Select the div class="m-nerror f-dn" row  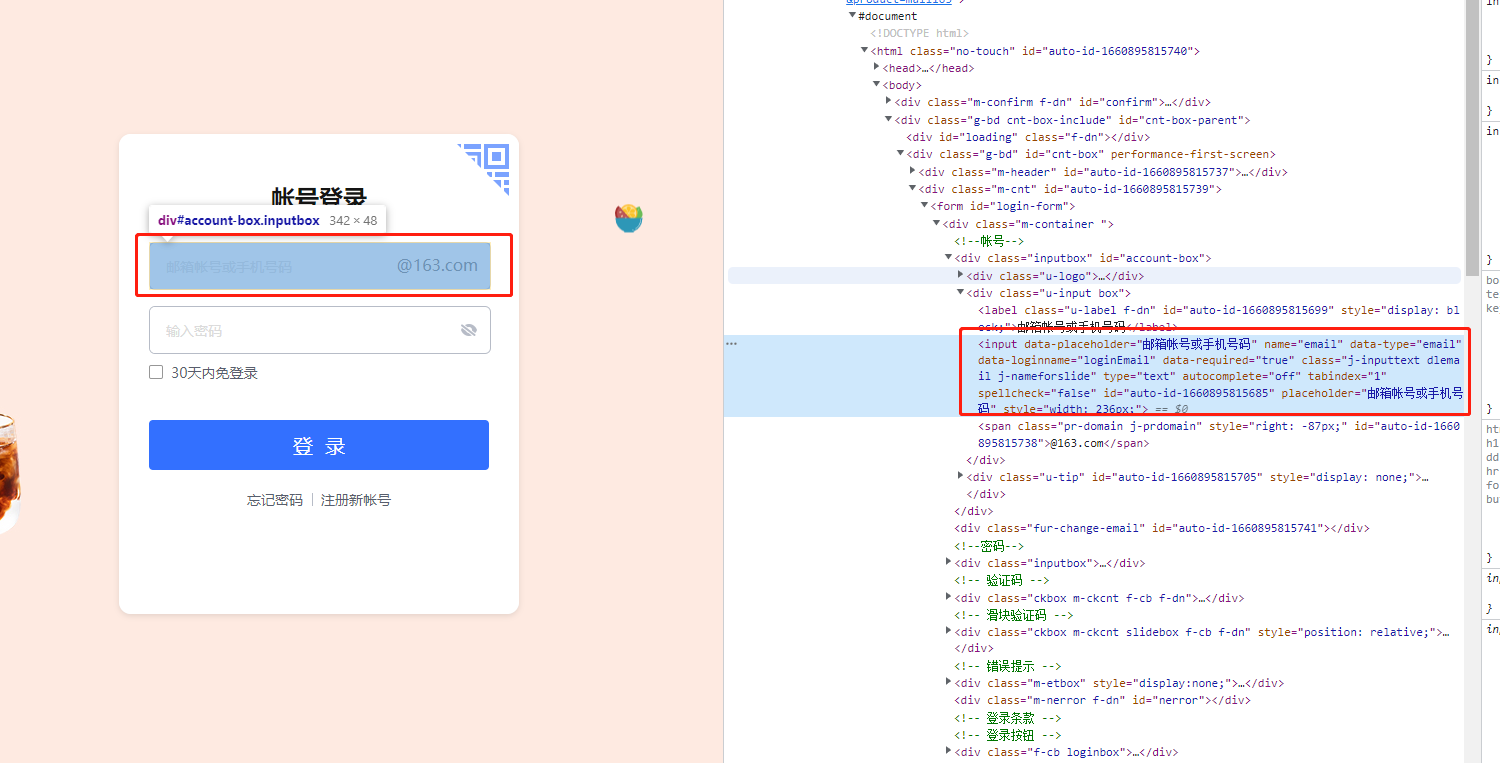pos(1102,700)
